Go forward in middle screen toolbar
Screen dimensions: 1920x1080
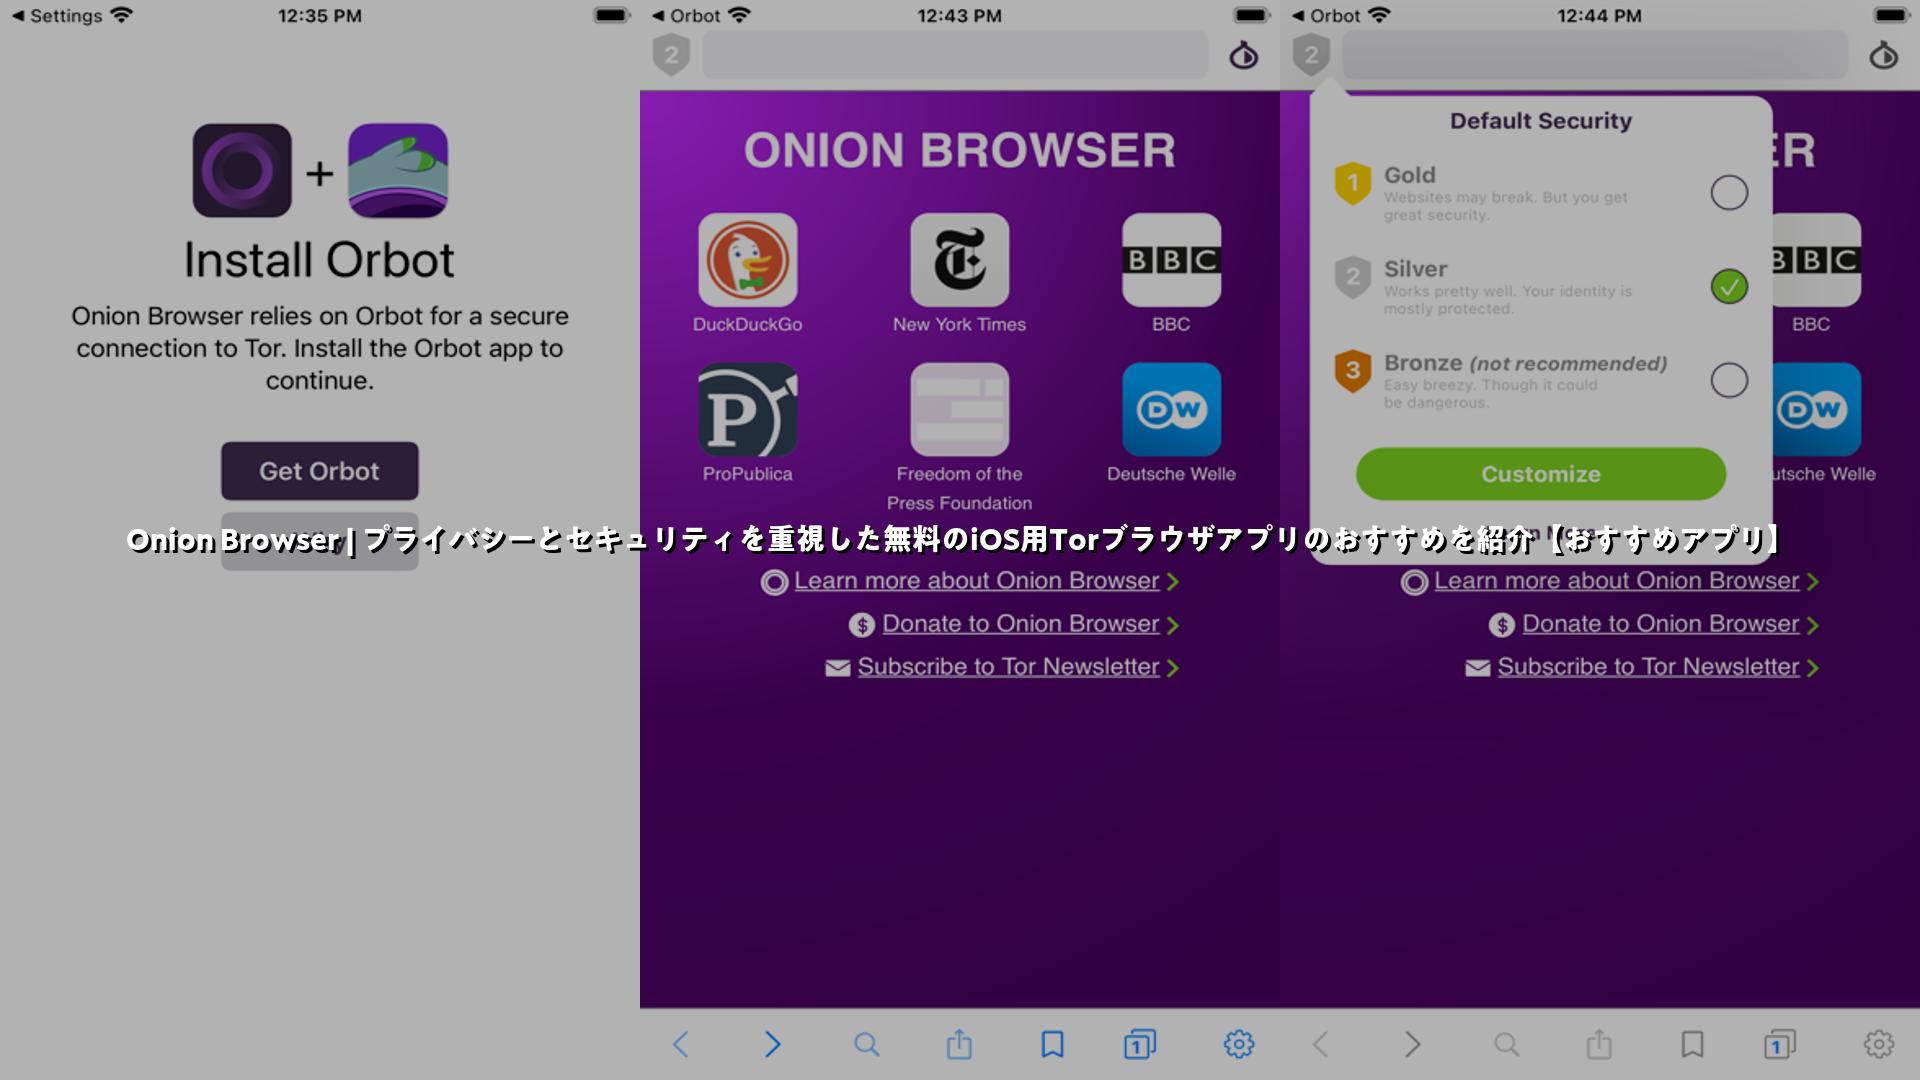click(772, 1044)
